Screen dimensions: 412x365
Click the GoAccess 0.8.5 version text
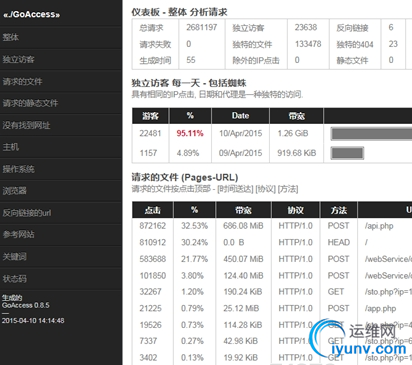click(26, 305)
